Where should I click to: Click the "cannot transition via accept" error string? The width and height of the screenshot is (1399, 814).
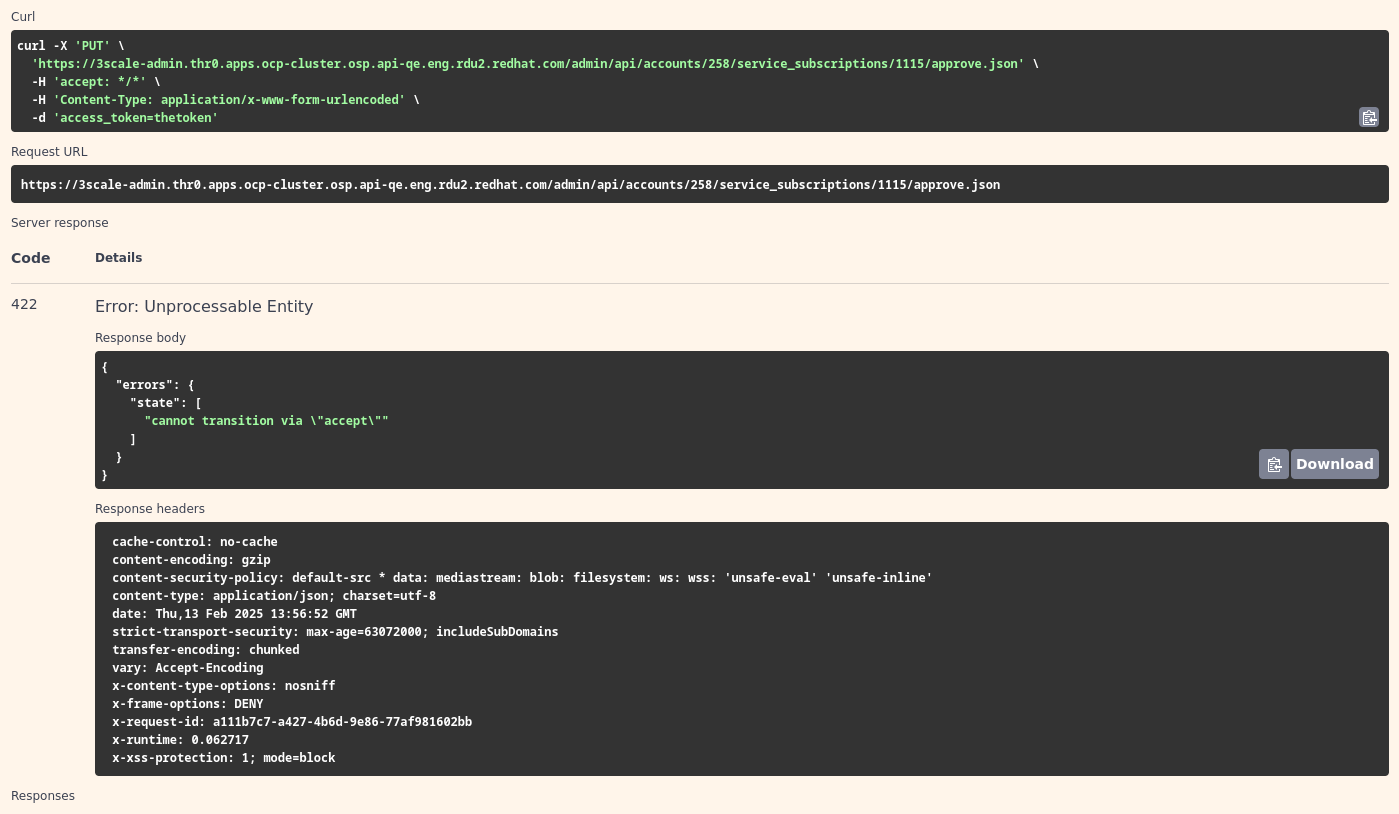coord(266,421)
